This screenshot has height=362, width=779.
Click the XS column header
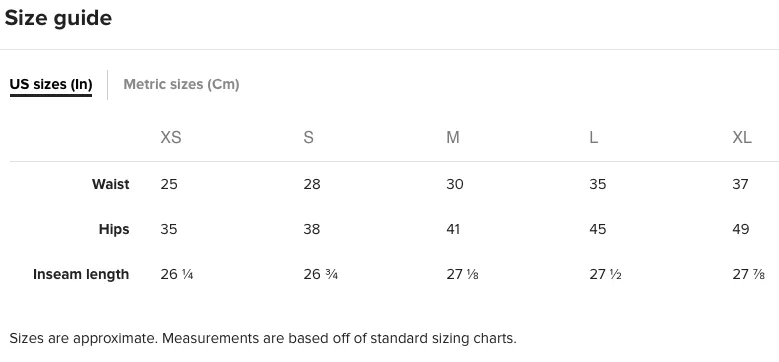[x=171, y=137]
